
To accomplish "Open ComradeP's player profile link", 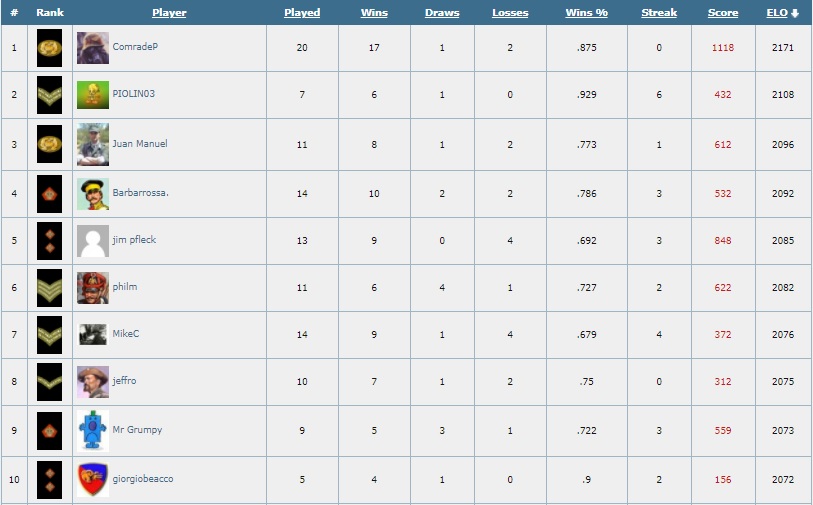I will [x=135, y=47].
